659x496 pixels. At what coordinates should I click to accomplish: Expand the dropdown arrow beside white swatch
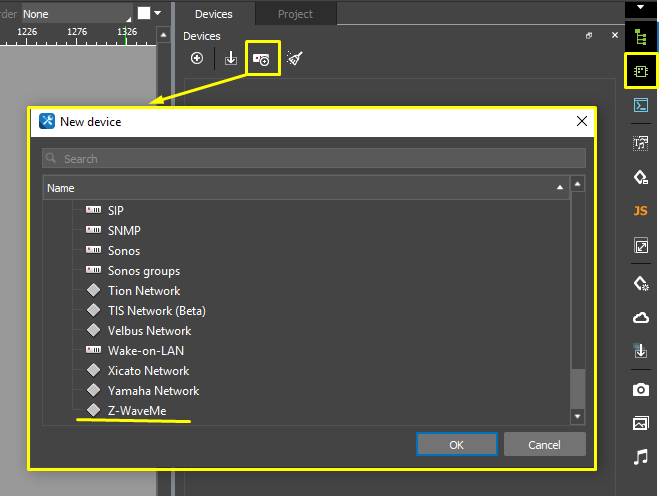pos(158,13)
